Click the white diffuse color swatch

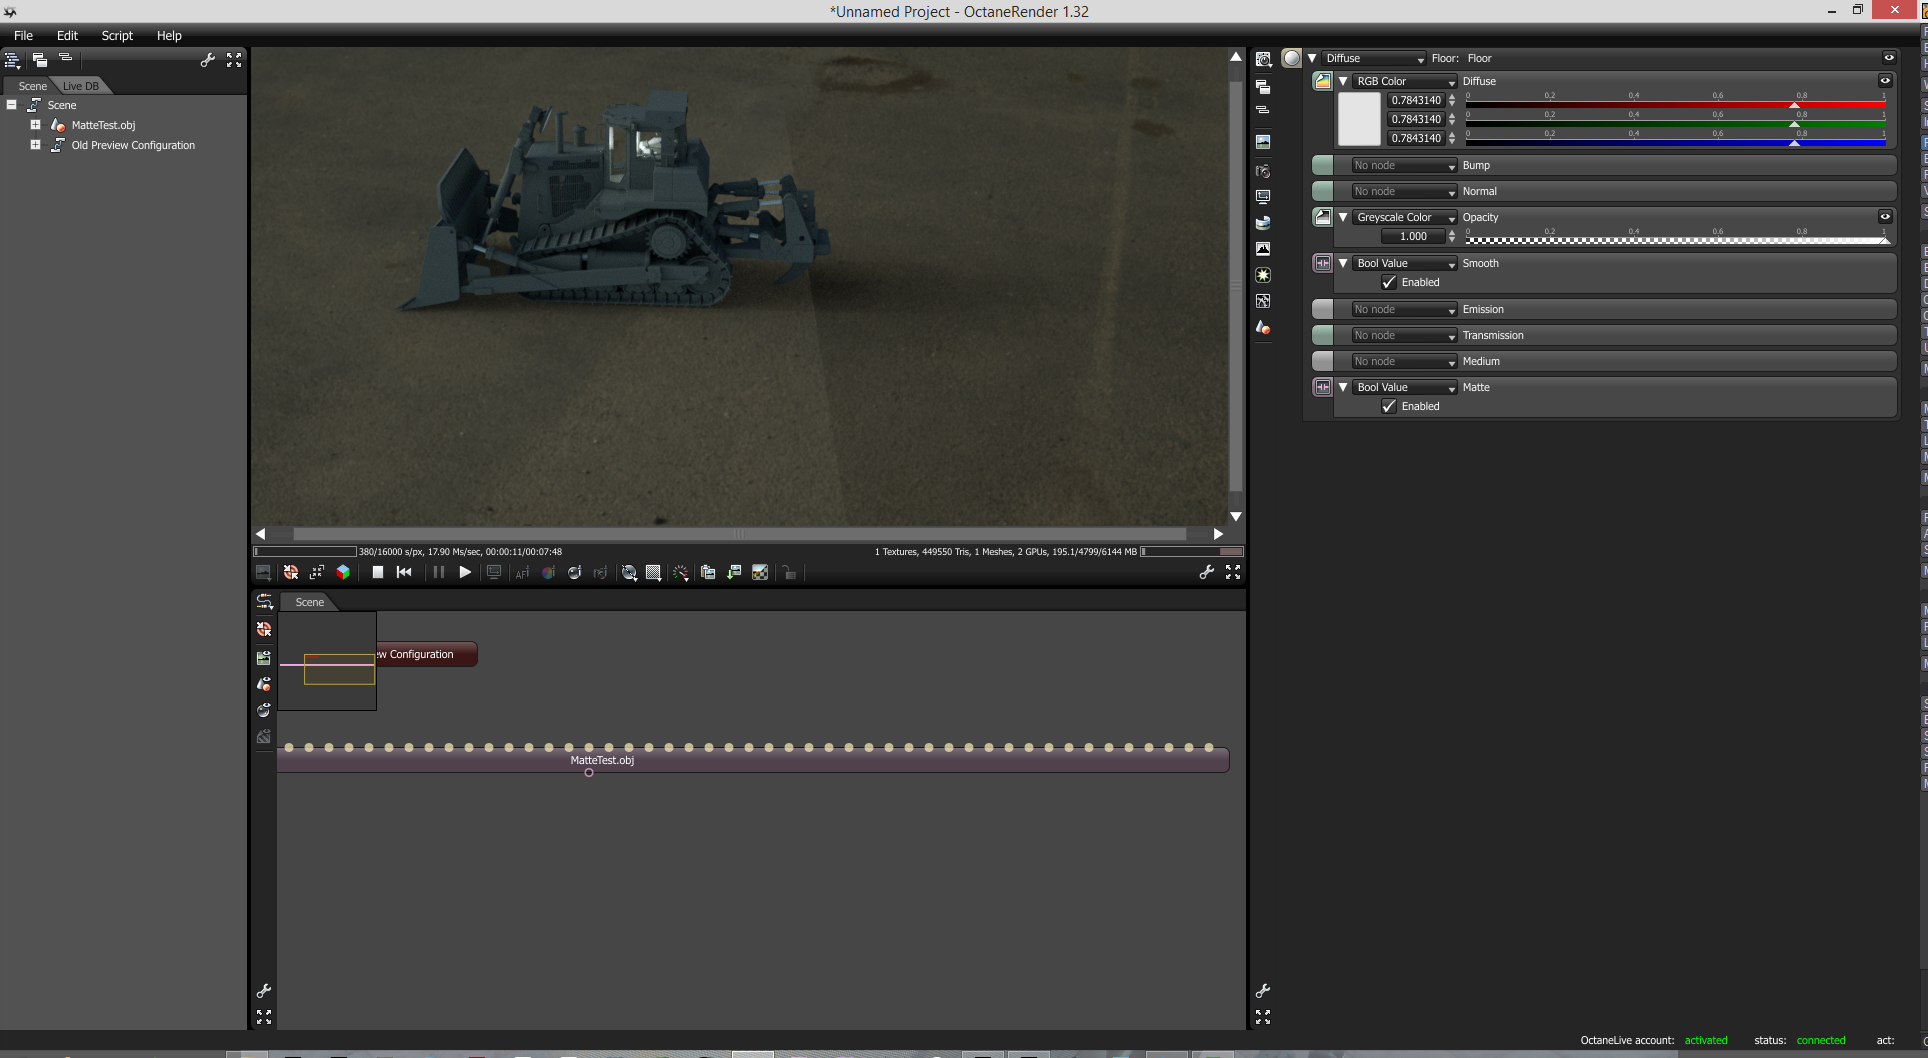(1359, 119)
